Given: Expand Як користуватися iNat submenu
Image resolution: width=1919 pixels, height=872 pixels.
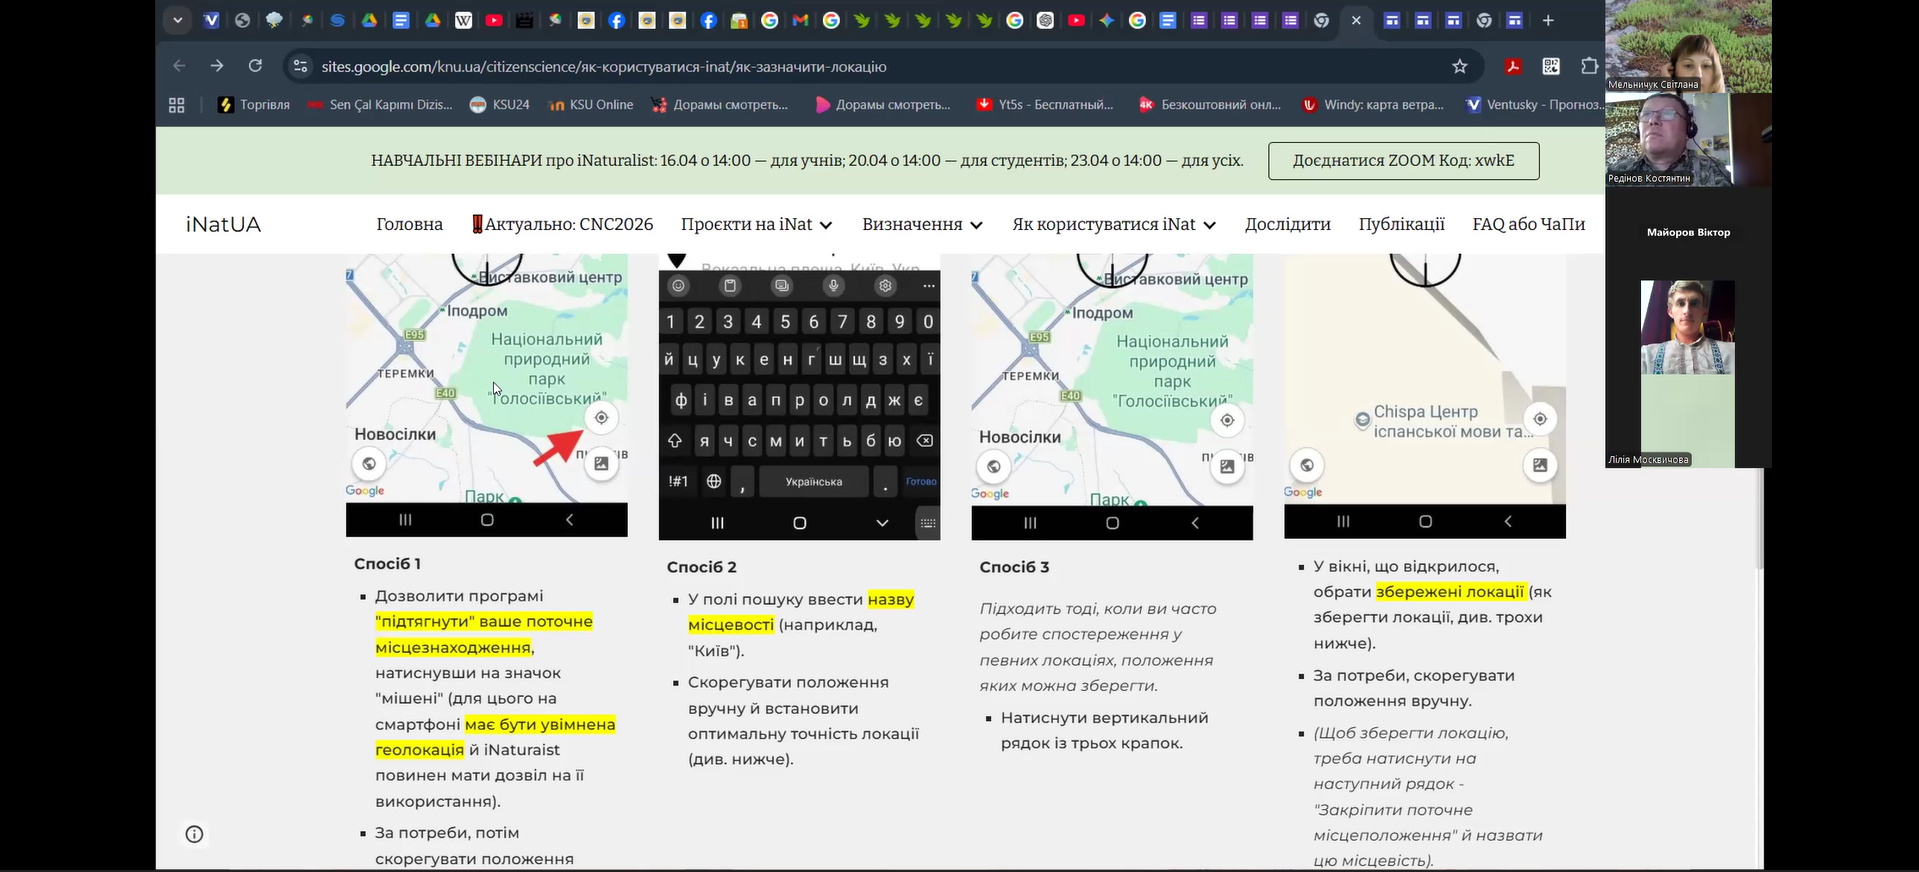Looking at the screenshot, I should (1113, 224).
